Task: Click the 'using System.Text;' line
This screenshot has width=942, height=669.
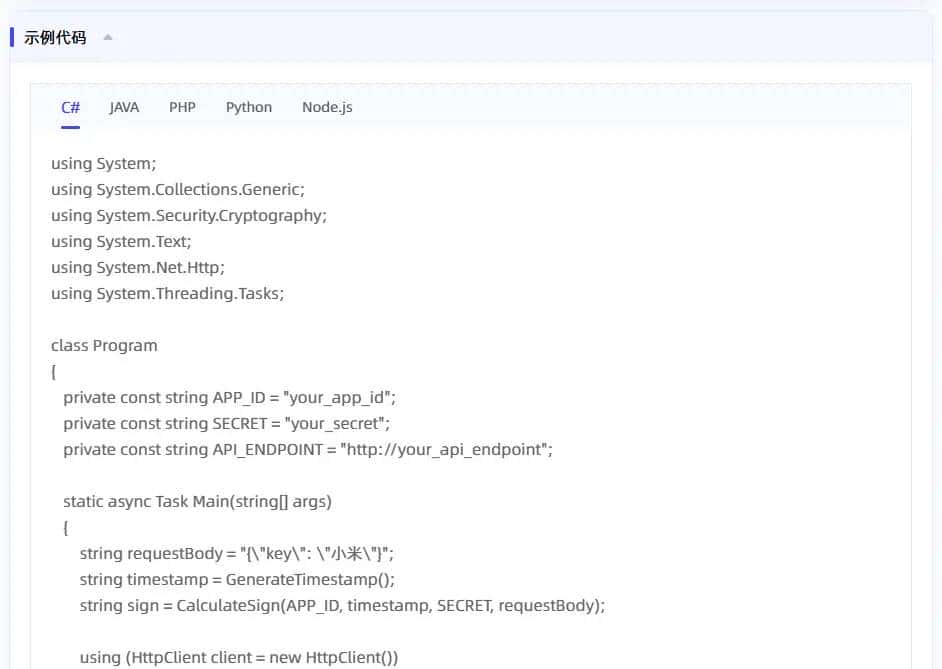Action: (121, 241)
